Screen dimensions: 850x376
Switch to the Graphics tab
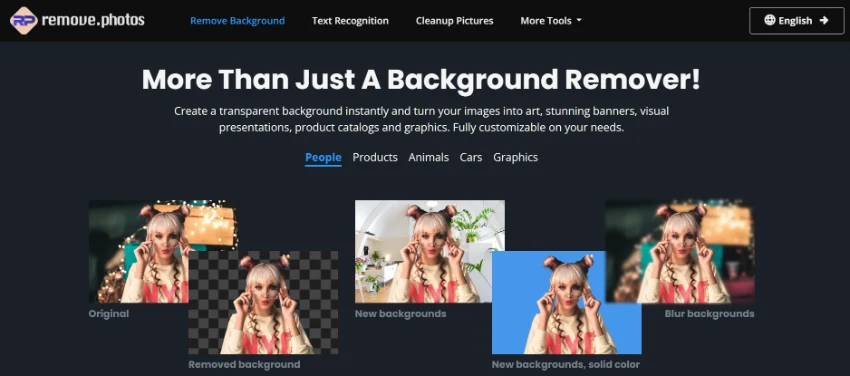point(516,158)
